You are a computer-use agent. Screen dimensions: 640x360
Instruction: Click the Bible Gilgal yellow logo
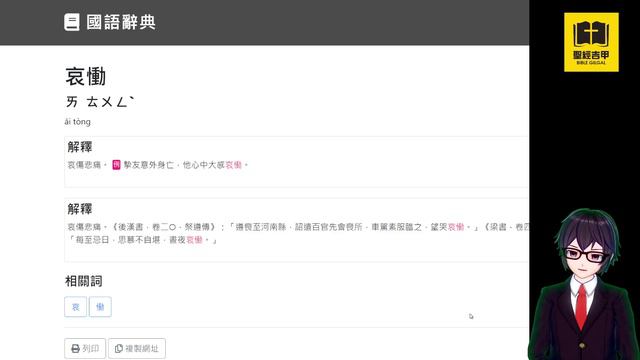pos(591,42)
